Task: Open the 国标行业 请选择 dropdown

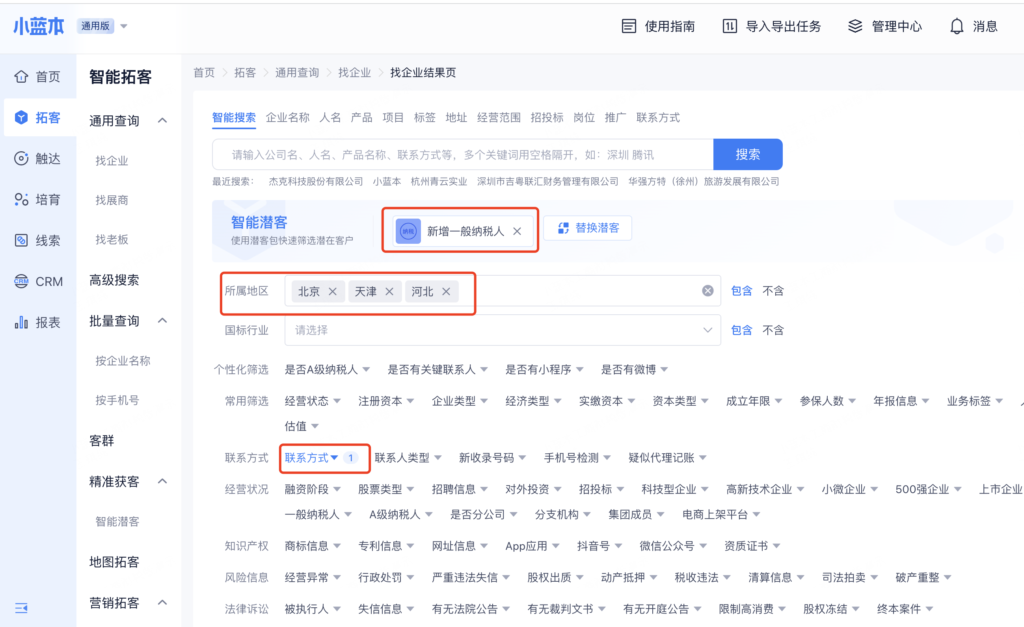Action: click(502, 330)
